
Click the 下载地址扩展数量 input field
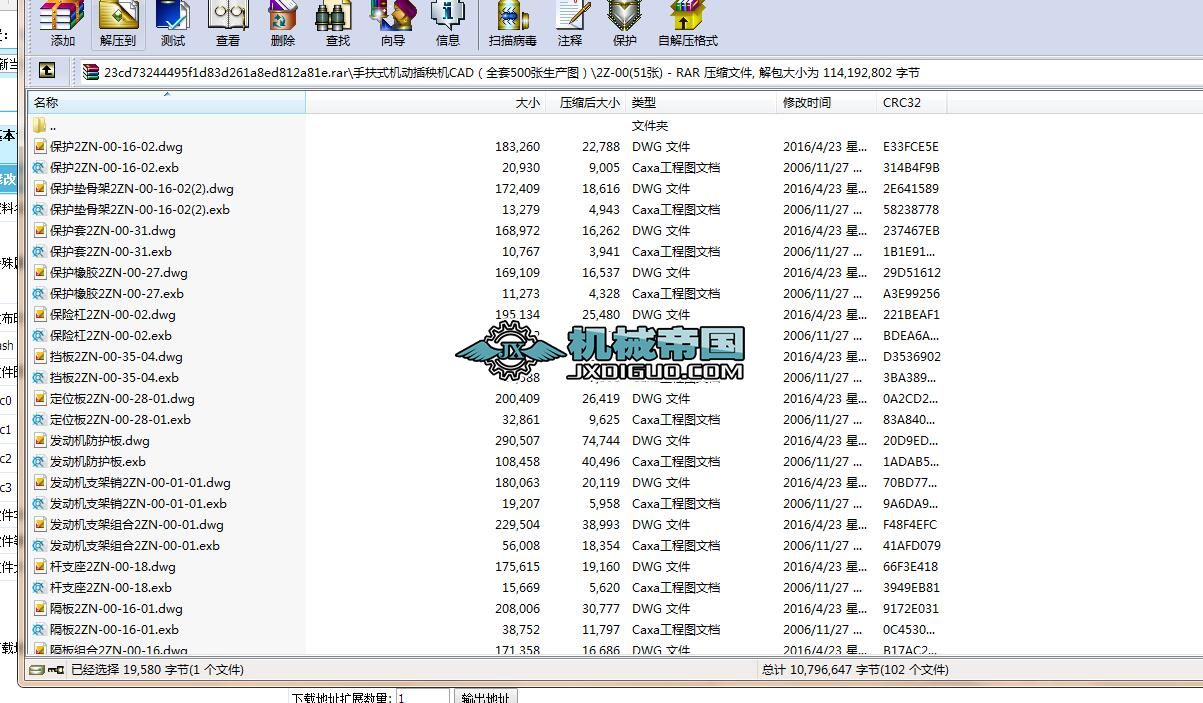pos(423,697)
